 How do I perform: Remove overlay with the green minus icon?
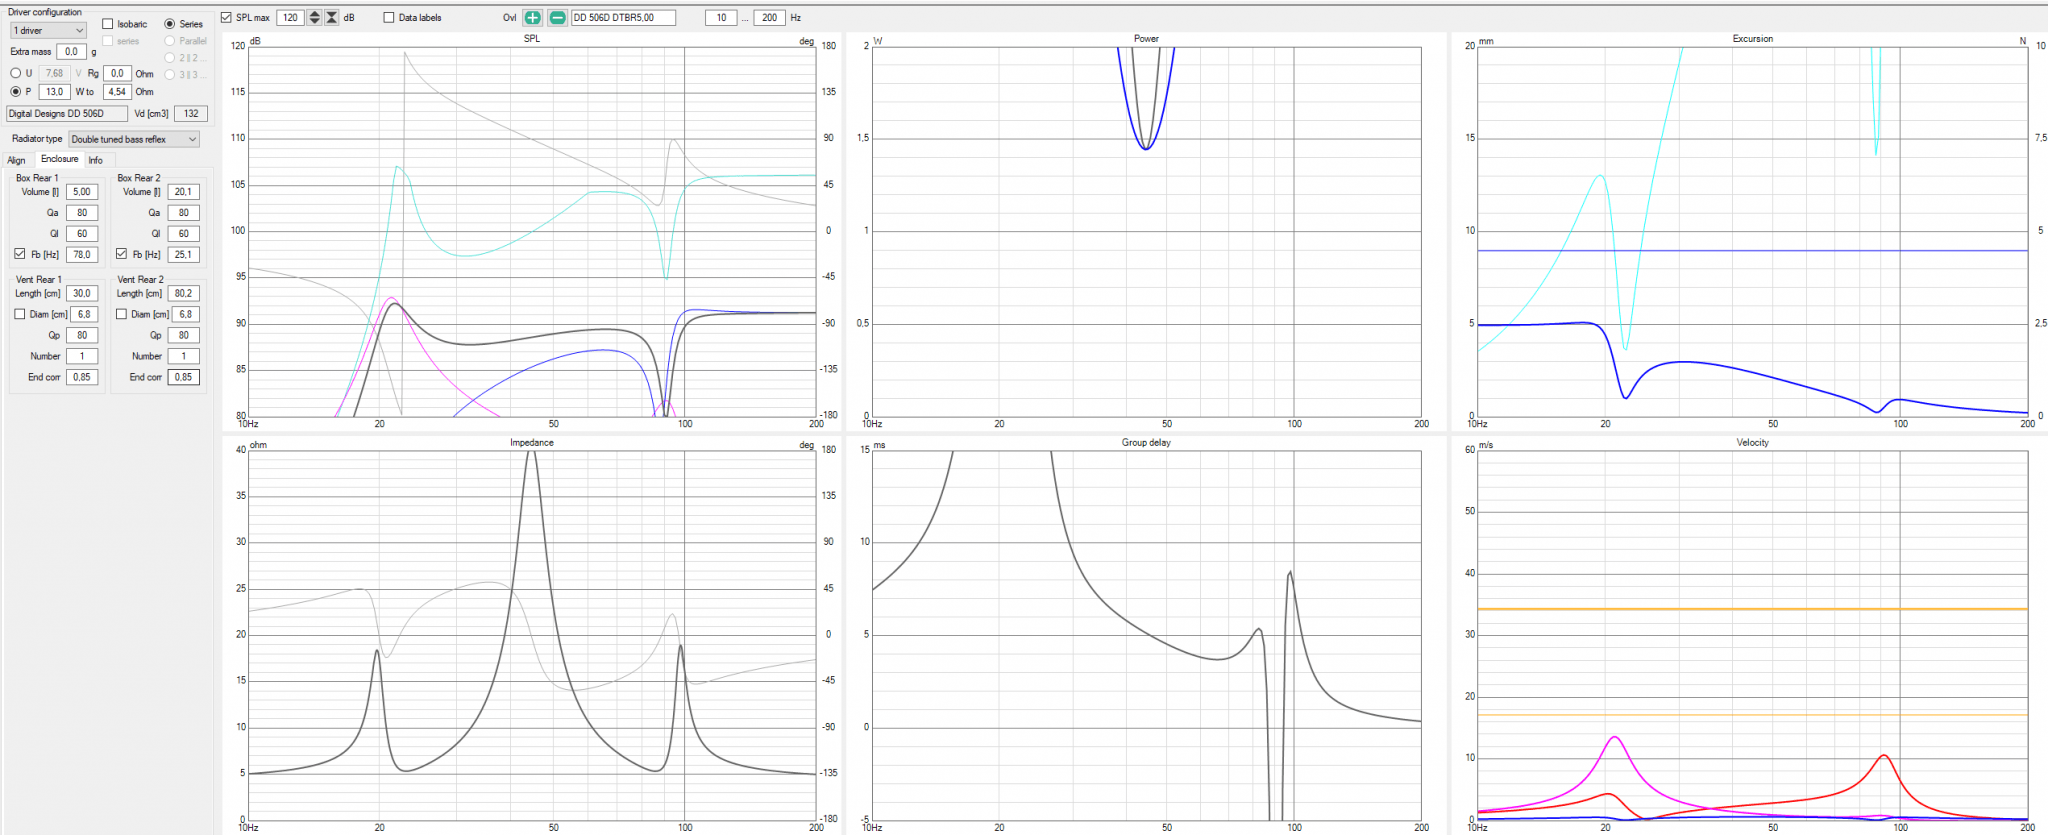point(557,18)
